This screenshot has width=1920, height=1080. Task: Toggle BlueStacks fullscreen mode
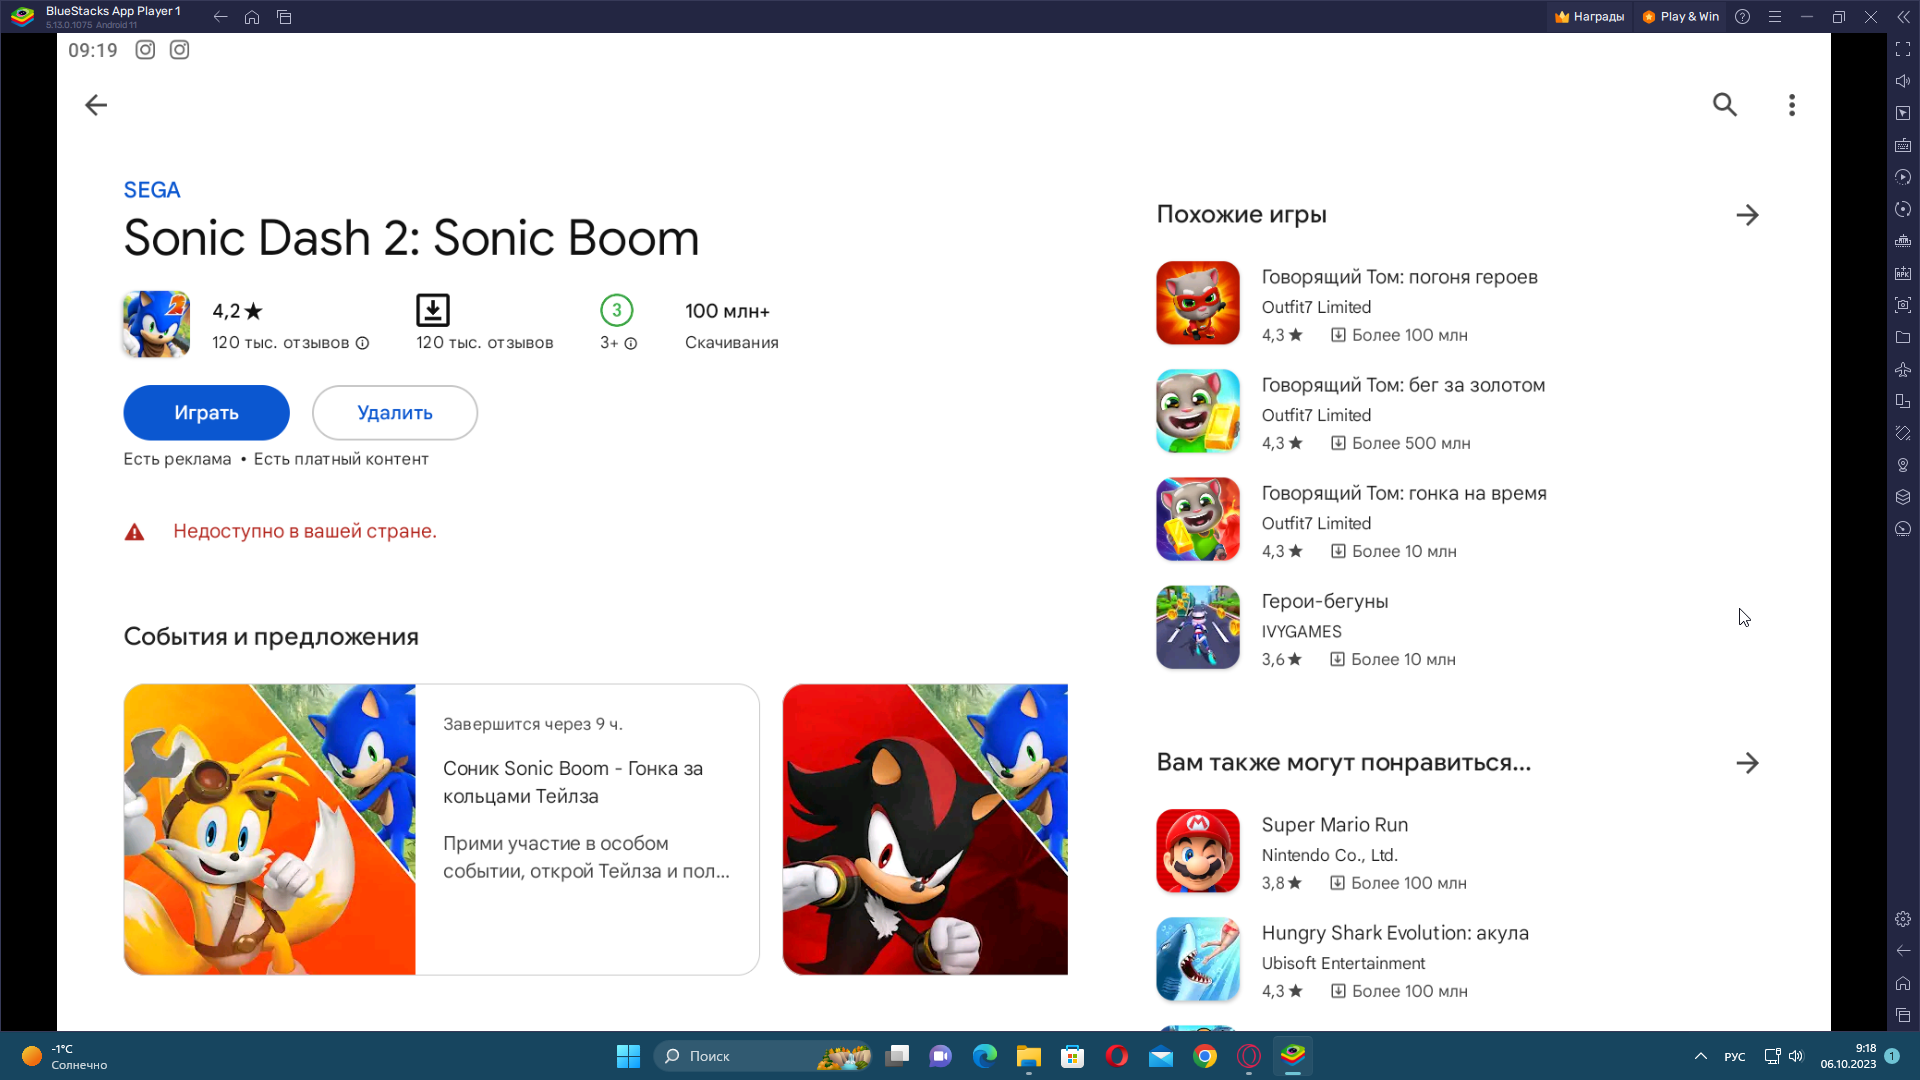pyautogui.click(x=1903, y=49)
